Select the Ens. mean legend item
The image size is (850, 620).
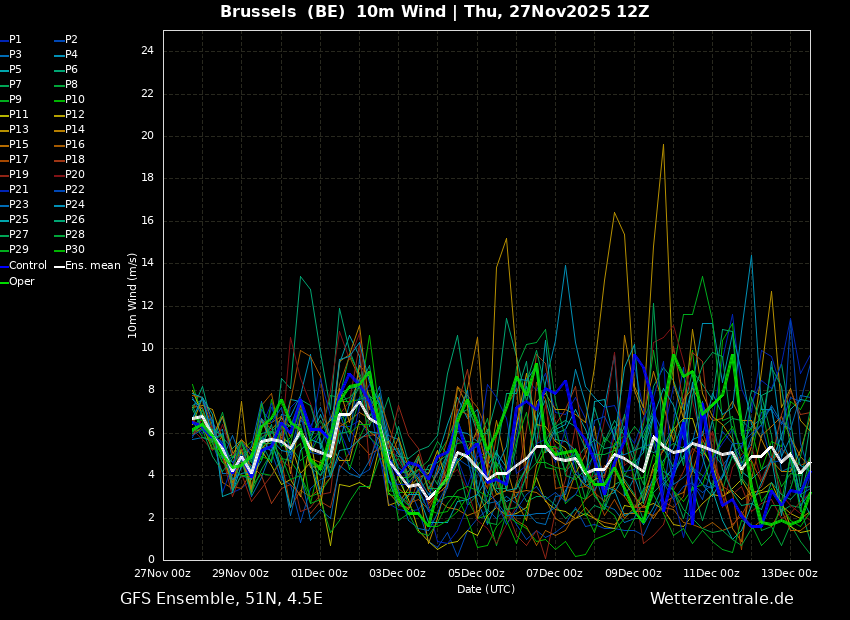click(x=87, y=266)
